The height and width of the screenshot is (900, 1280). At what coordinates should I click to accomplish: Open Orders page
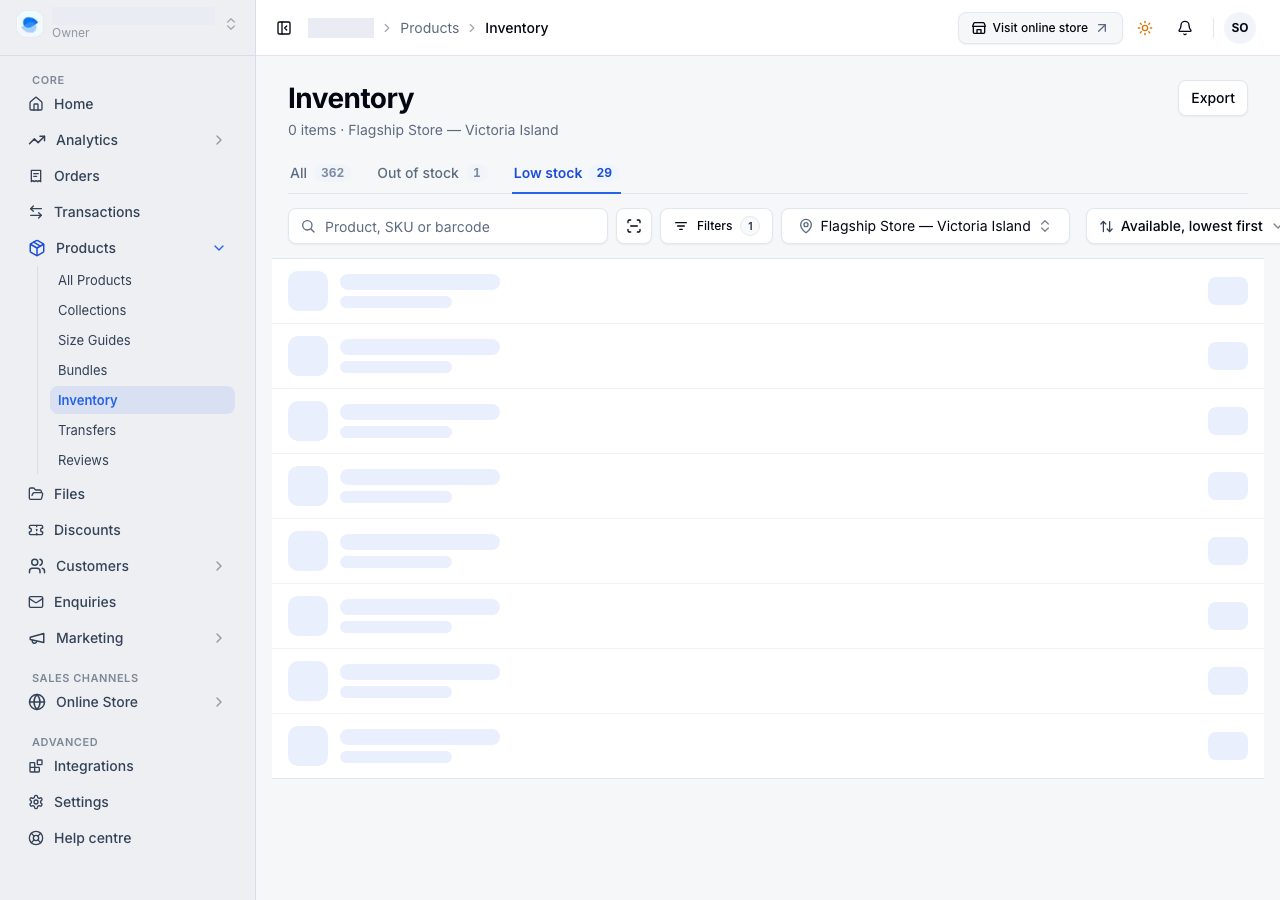127,176
